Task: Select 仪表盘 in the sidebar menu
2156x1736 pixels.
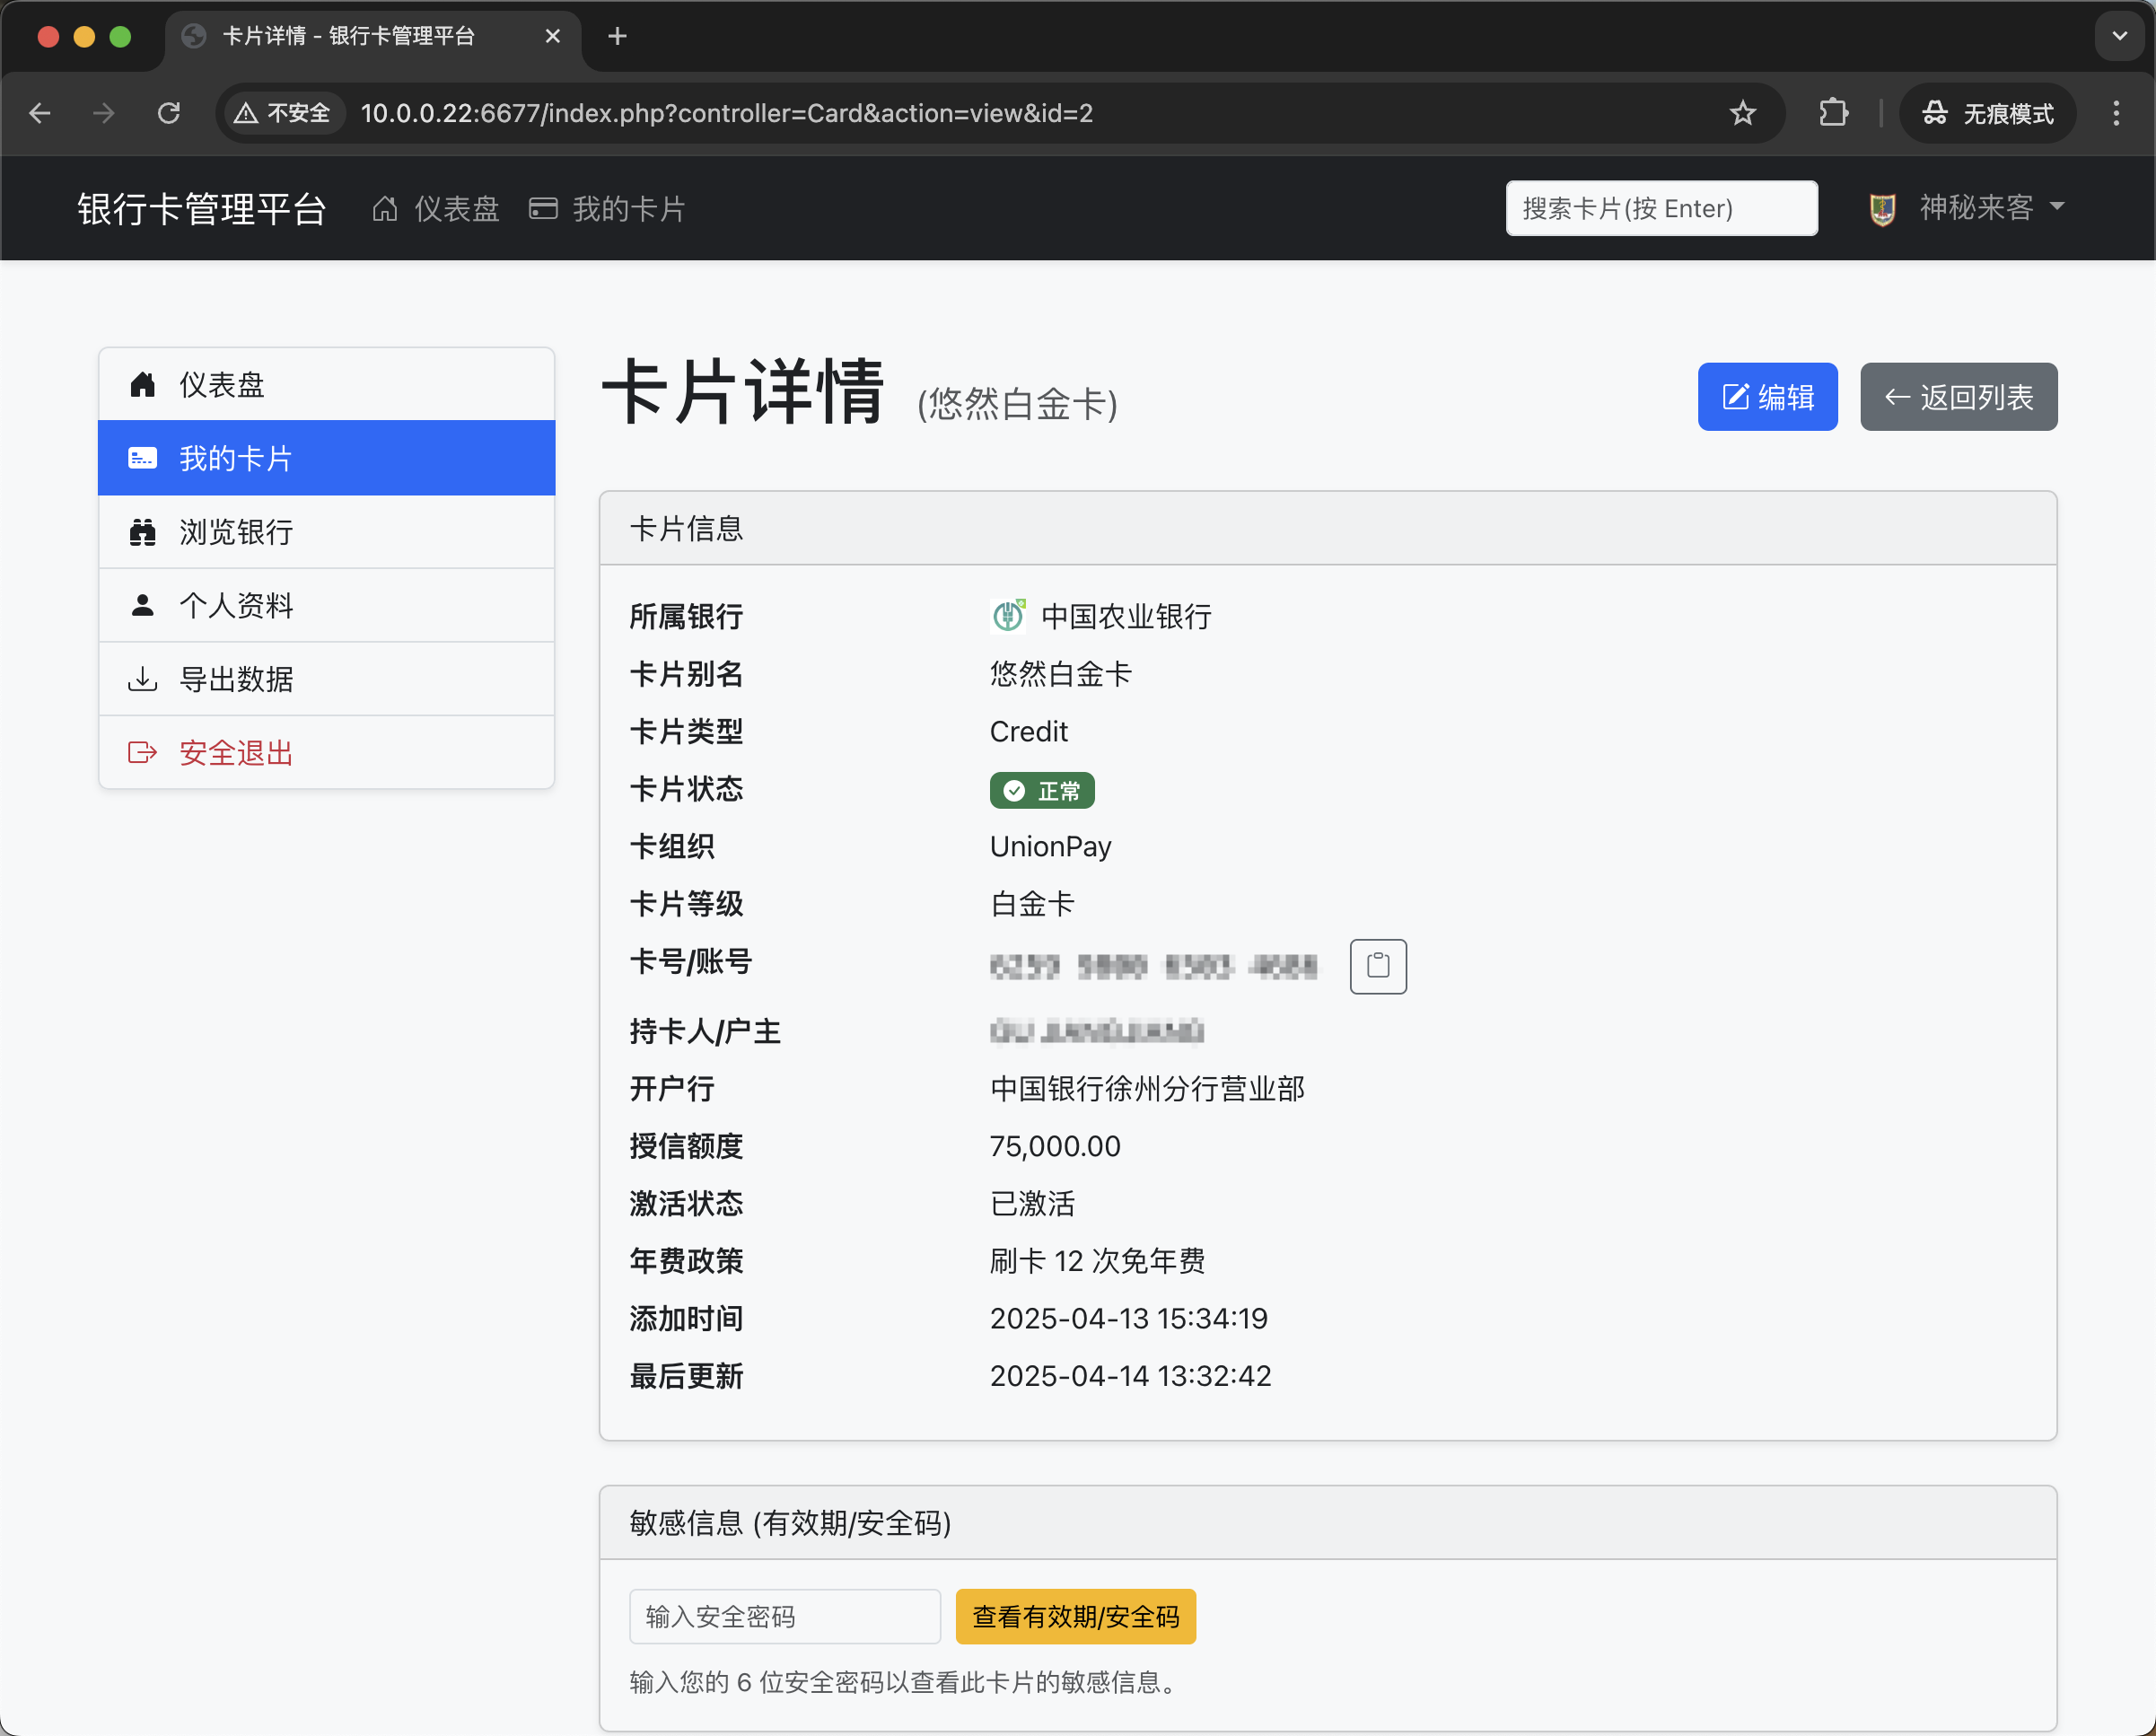Action: click(x=326, y=384)
